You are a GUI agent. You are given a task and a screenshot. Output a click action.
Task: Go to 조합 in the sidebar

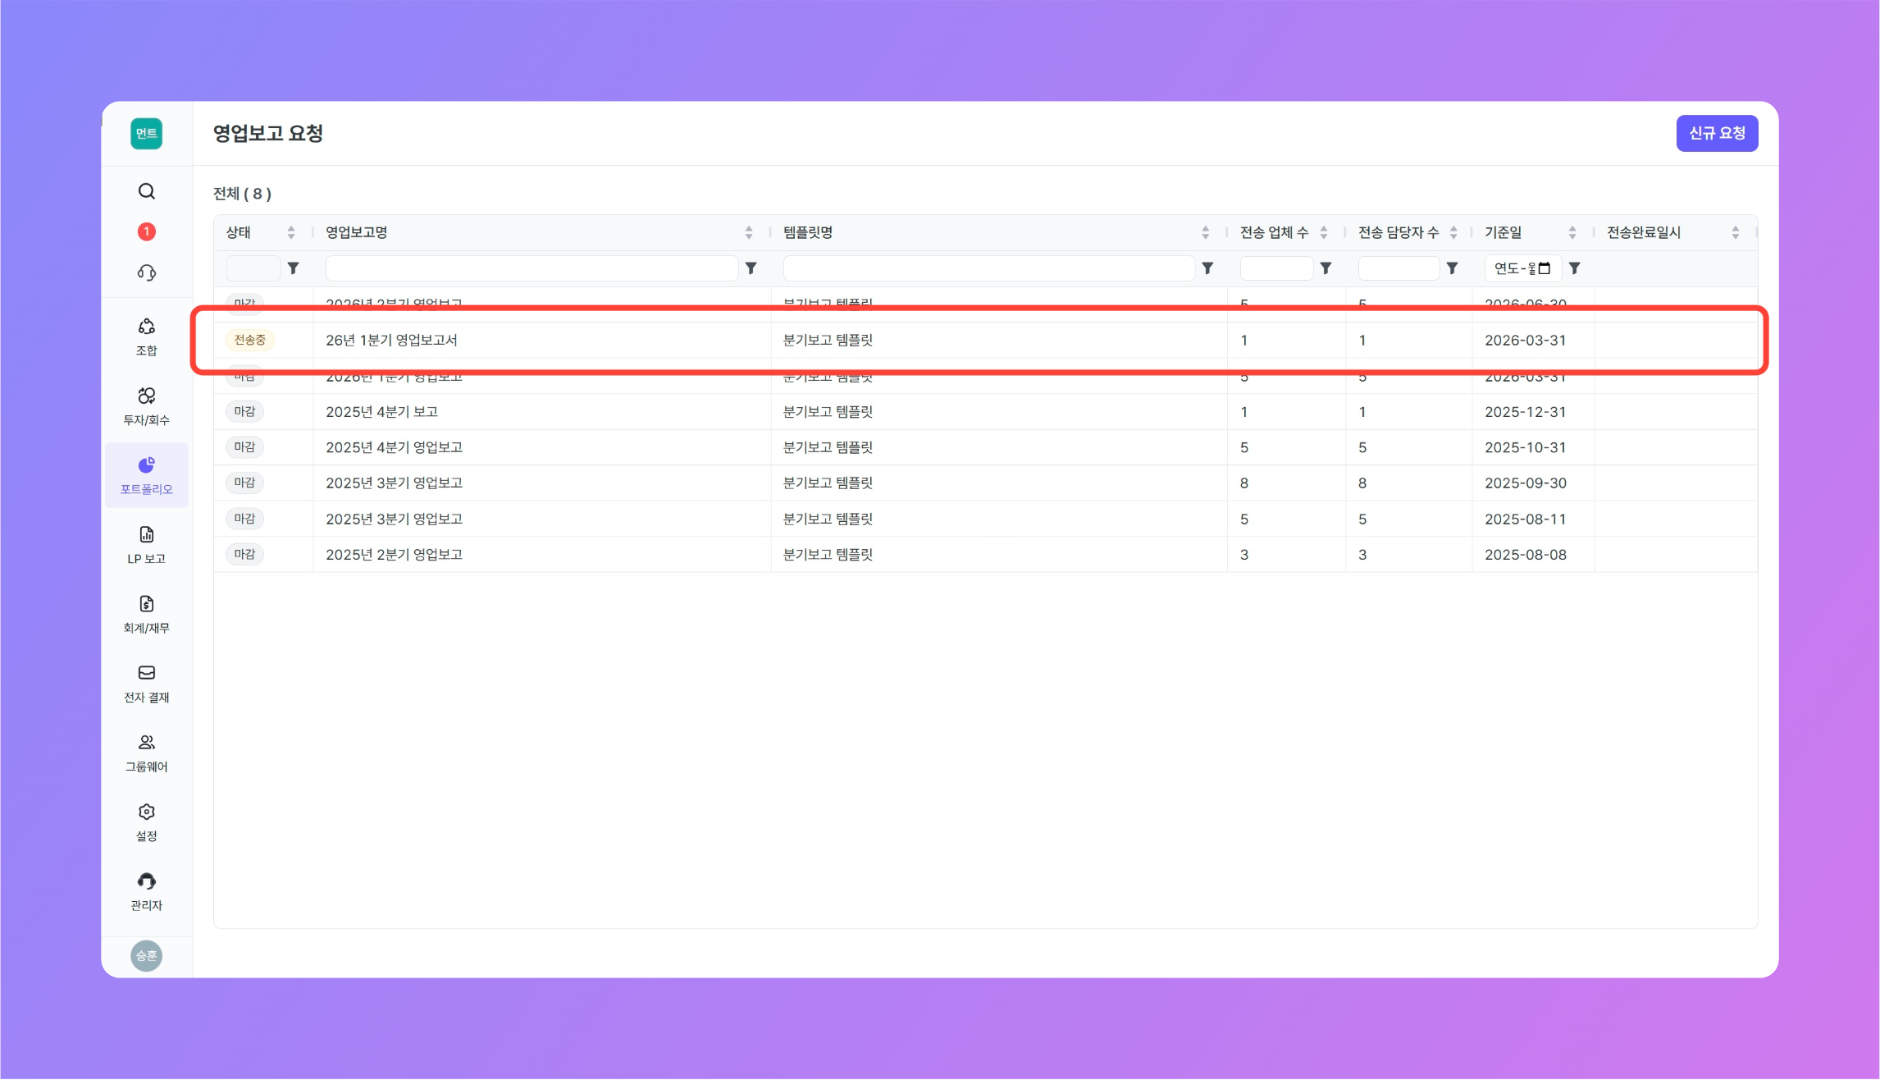[x=146, y=337]
